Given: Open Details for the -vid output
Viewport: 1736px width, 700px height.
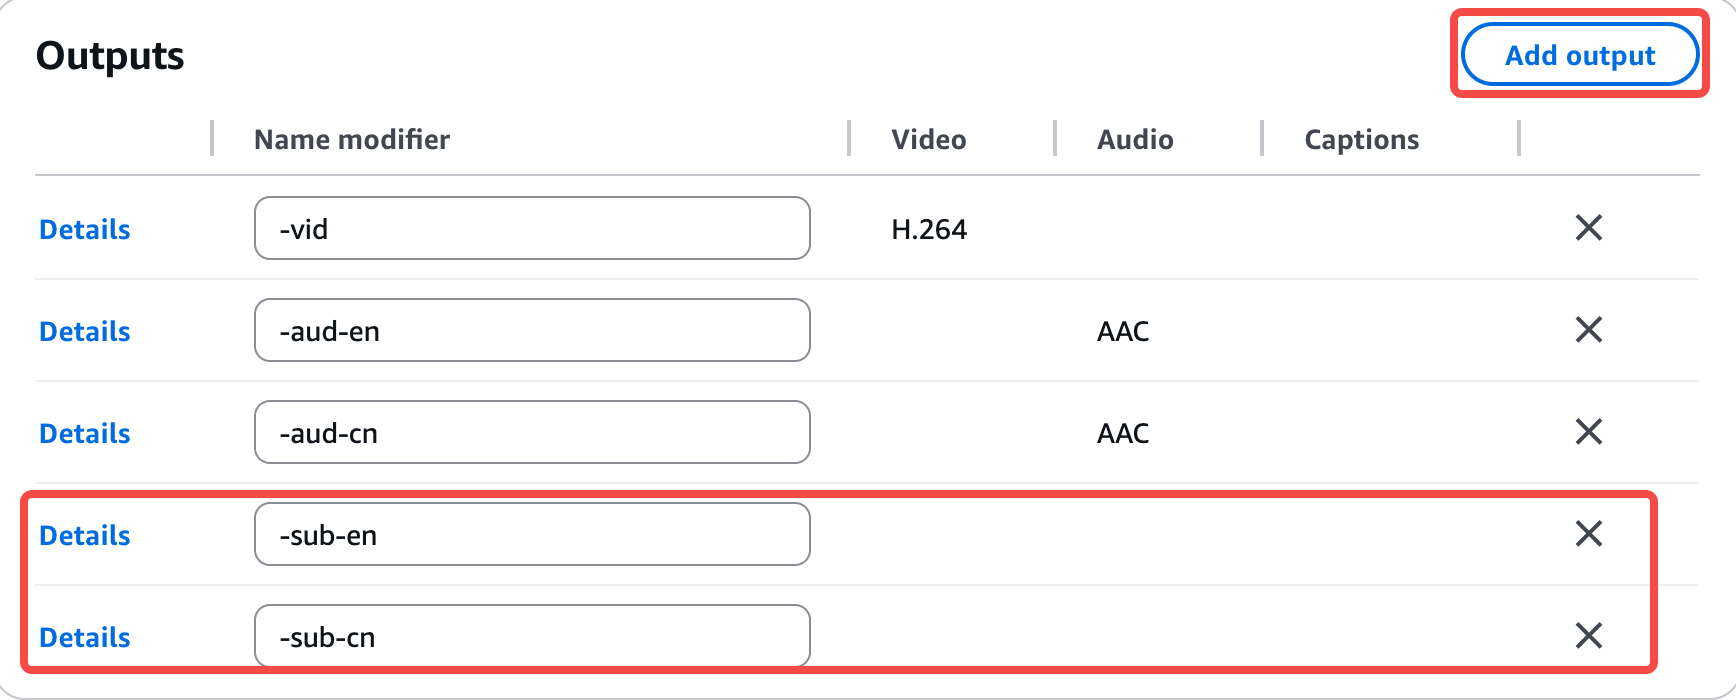Looking at the screenshot, I should click(85, 229).
